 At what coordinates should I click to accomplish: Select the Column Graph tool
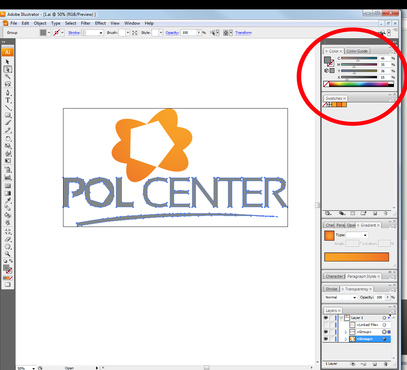(7, 177)
